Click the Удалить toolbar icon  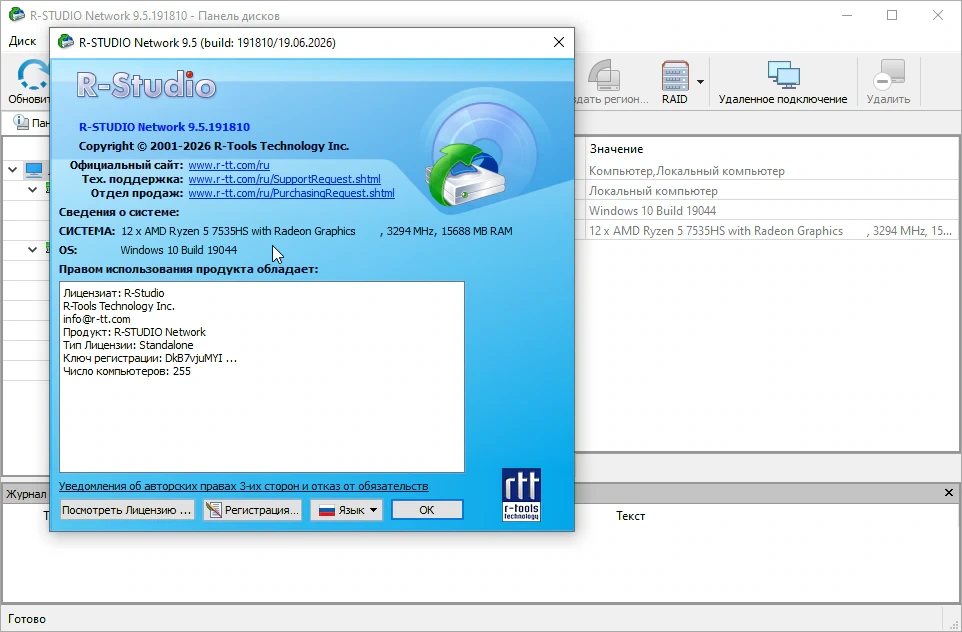pyautogui.click(x=888, y=76)
